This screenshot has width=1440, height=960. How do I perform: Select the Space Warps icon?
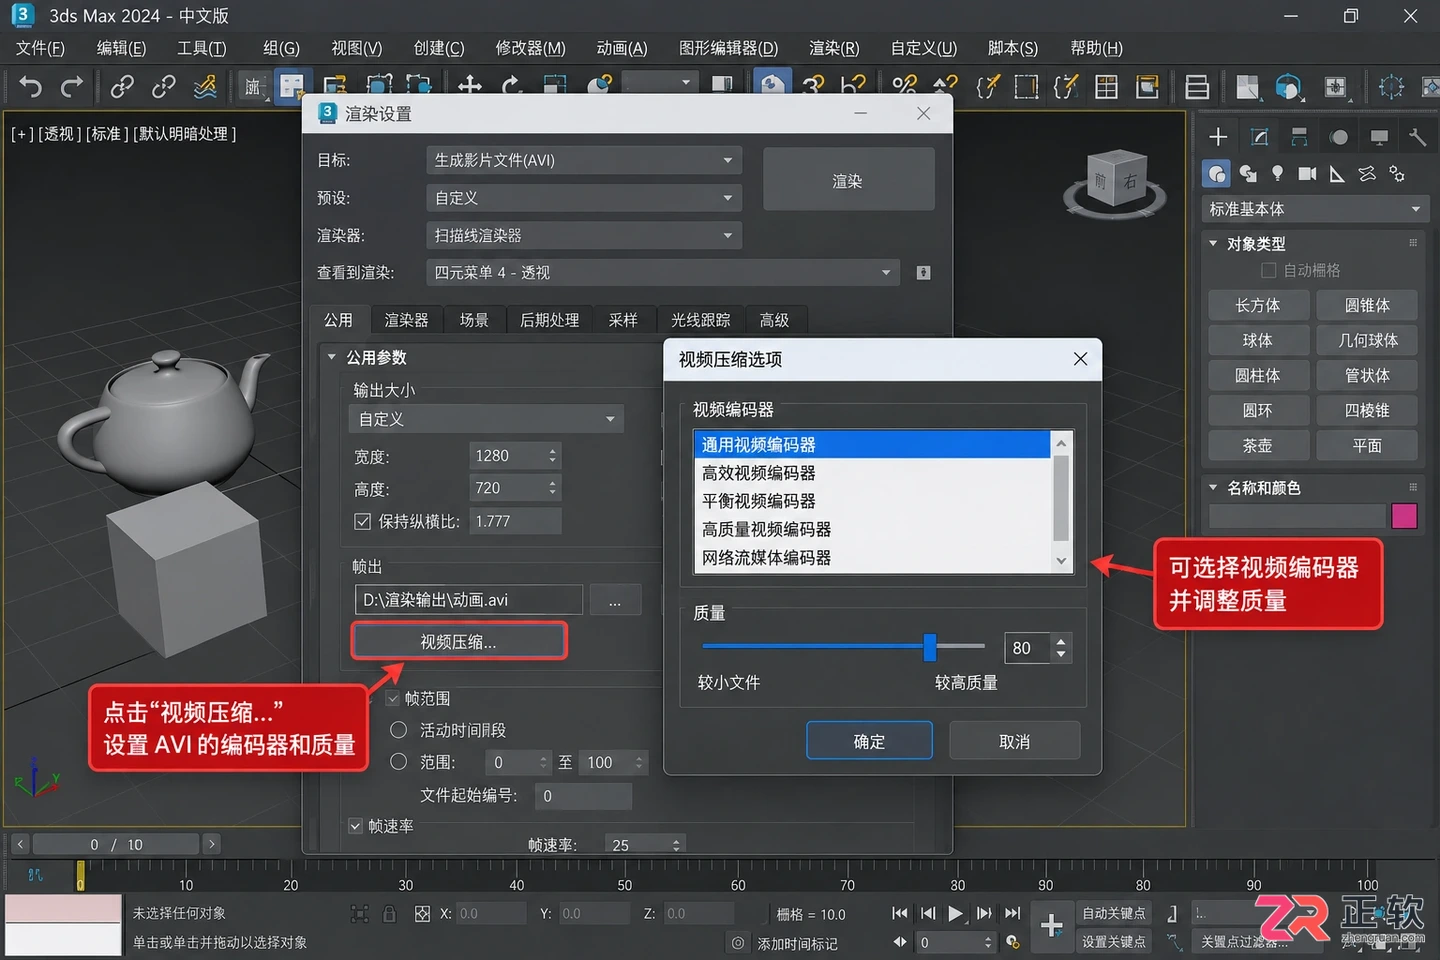click(1367, 174)
